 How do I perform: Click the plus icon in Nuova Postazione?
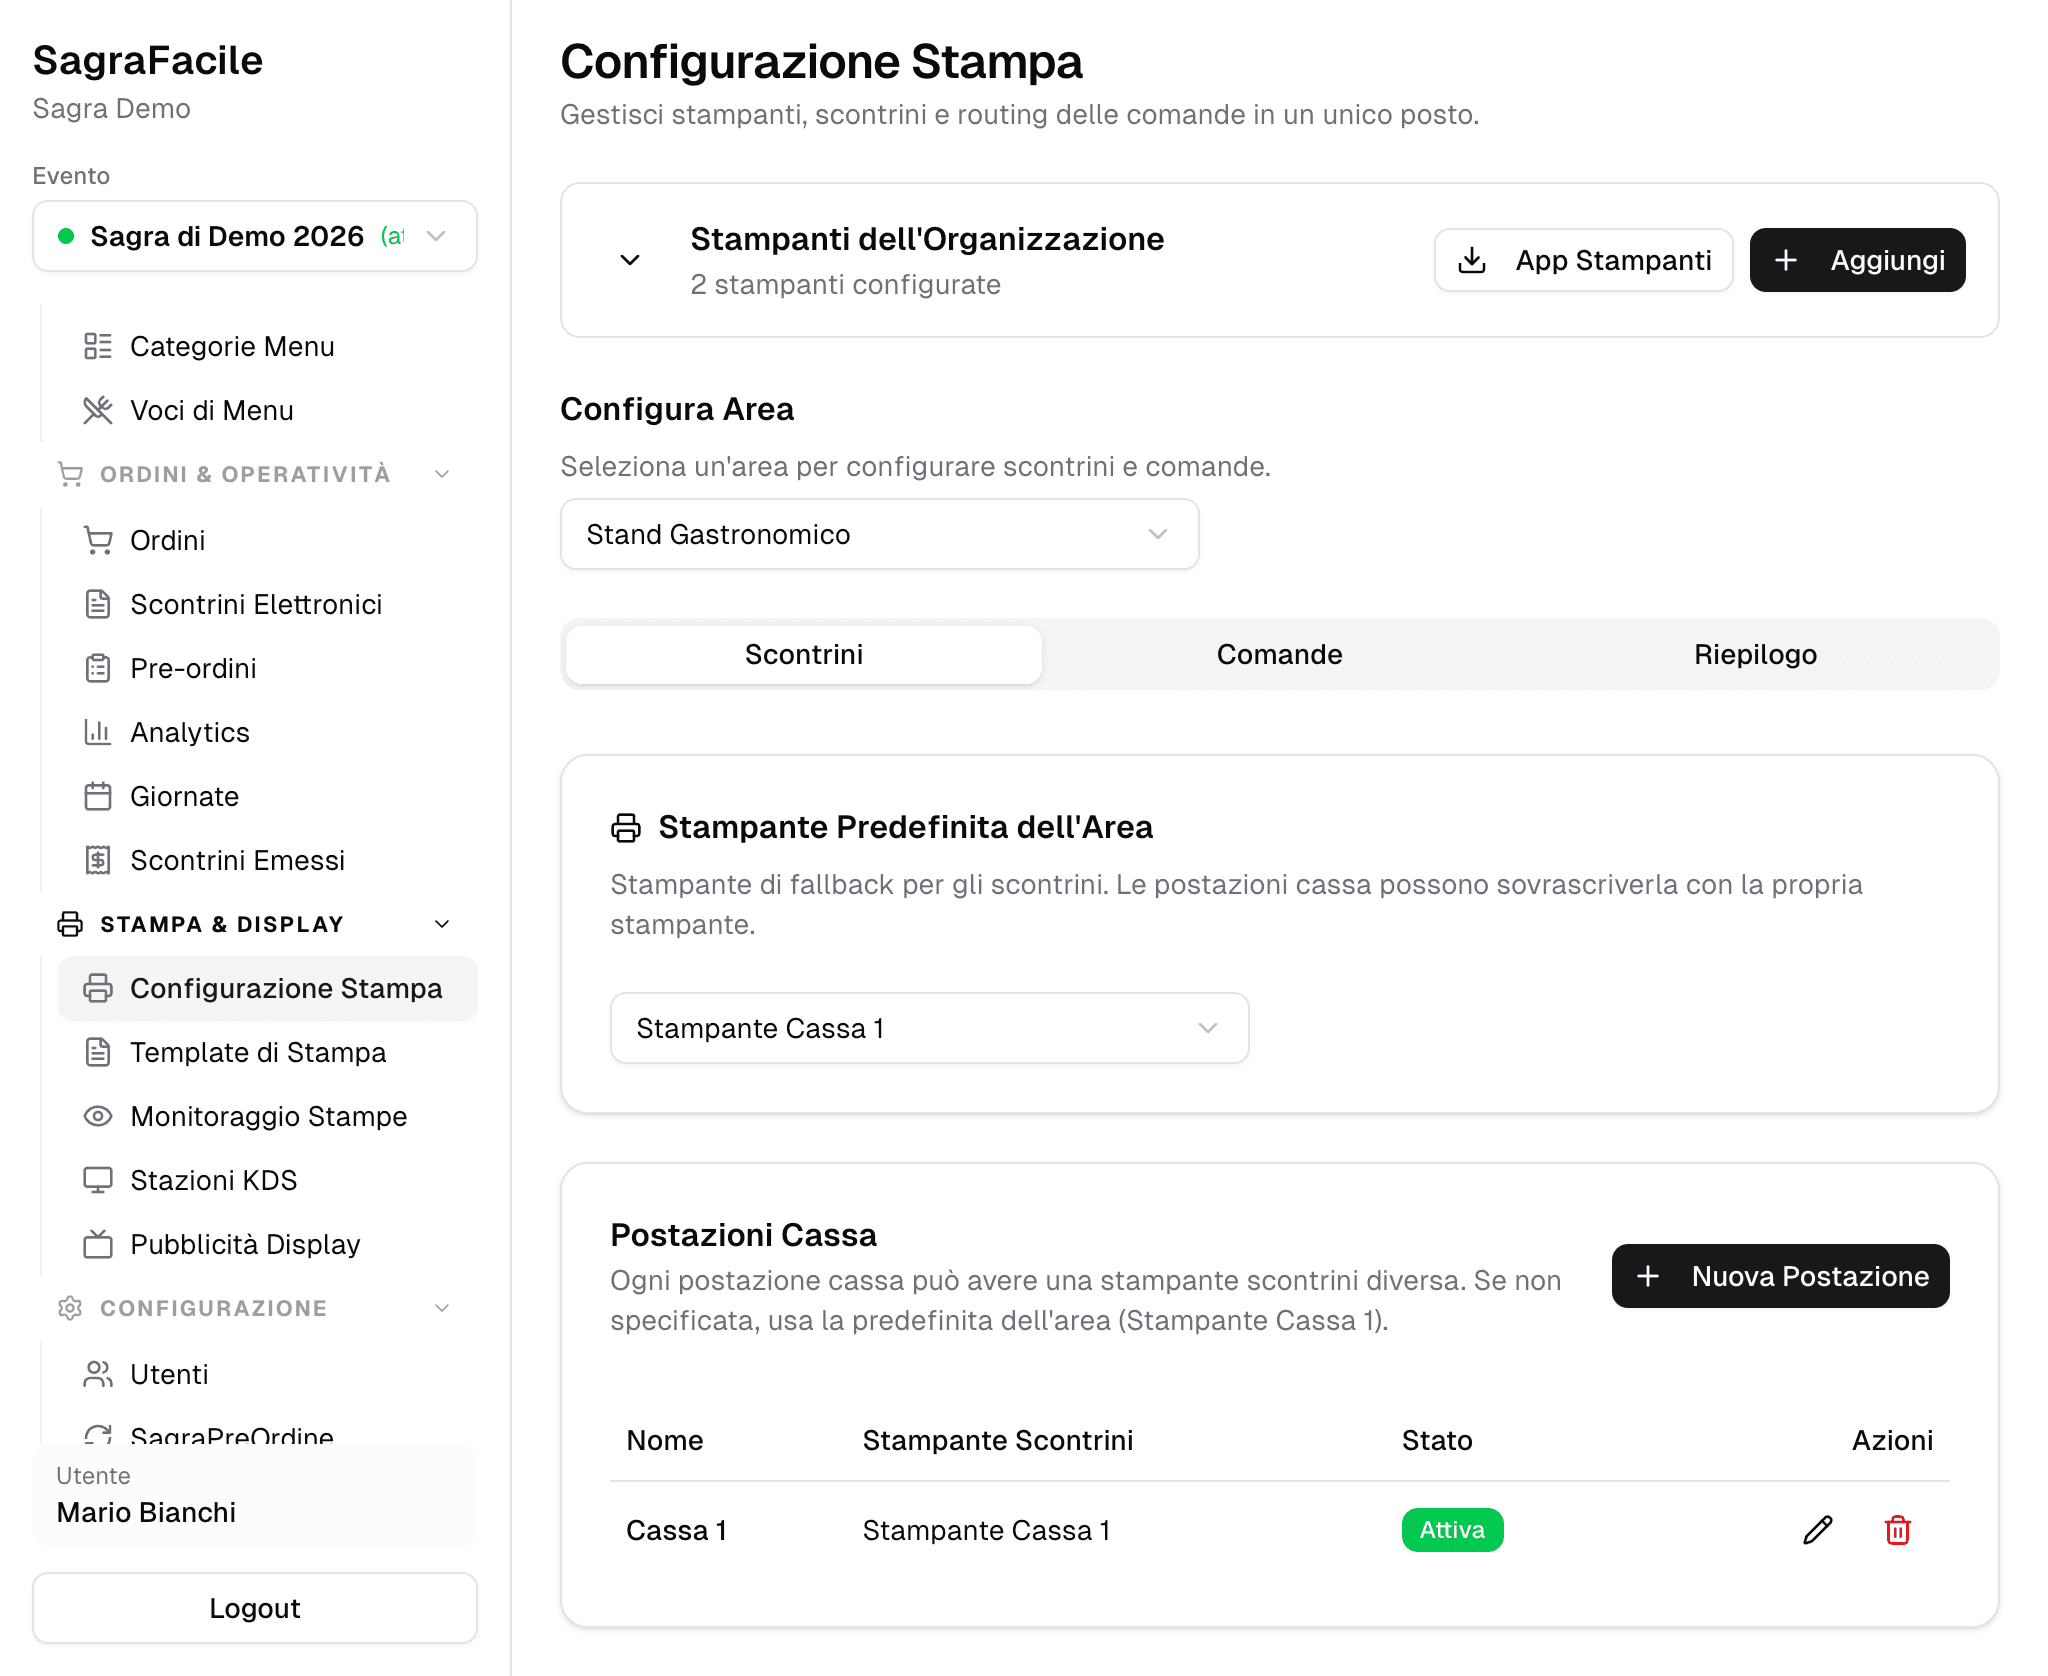(x=1648, y=1276)
